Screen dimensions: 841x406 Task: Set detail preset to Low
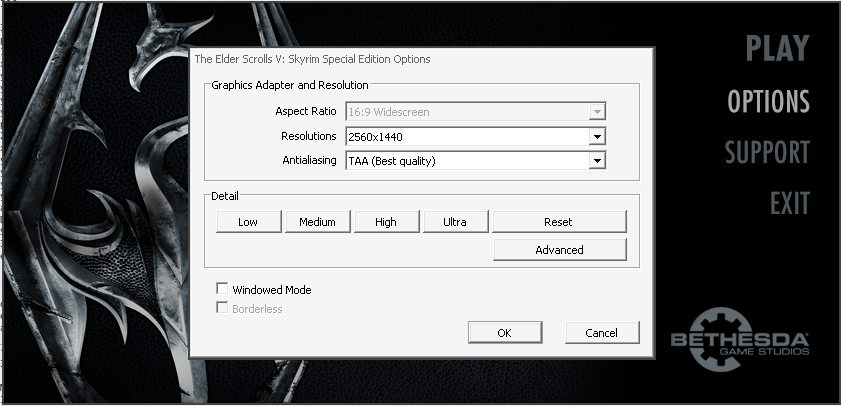(x=248, y=222)
